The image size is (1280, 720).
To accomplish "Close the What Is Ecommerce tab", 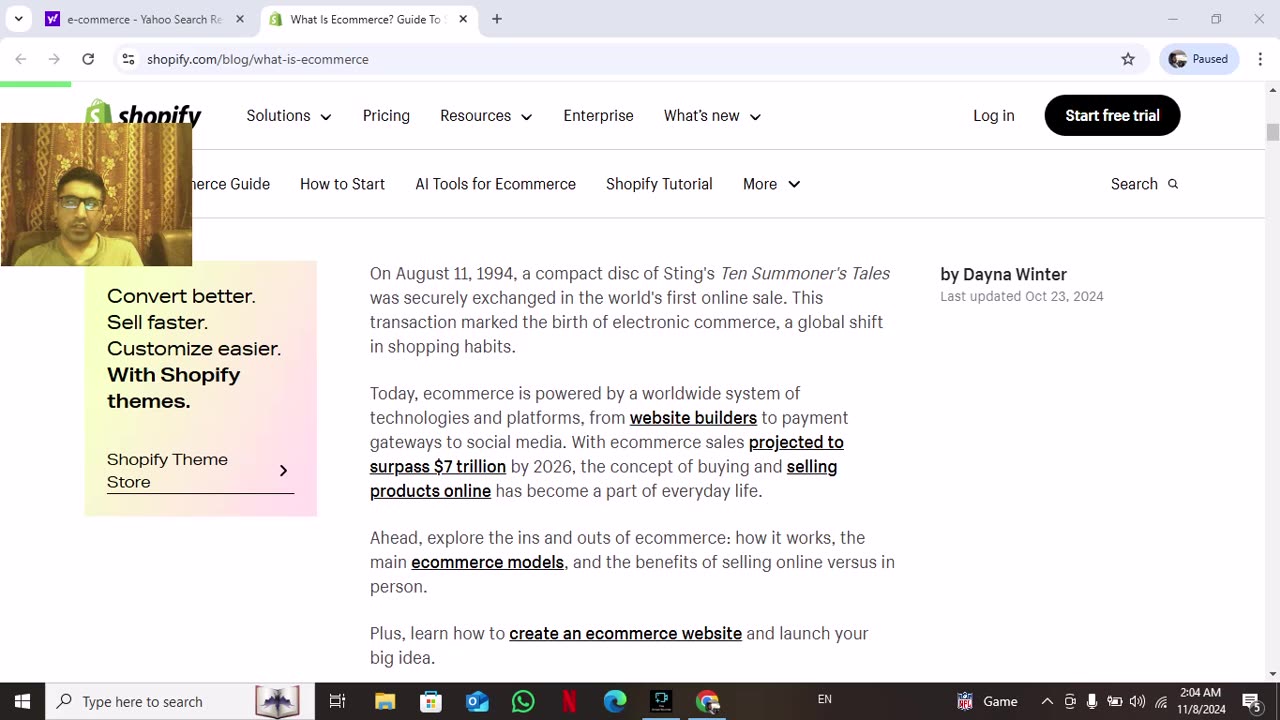I will click(x=463, y=19).
